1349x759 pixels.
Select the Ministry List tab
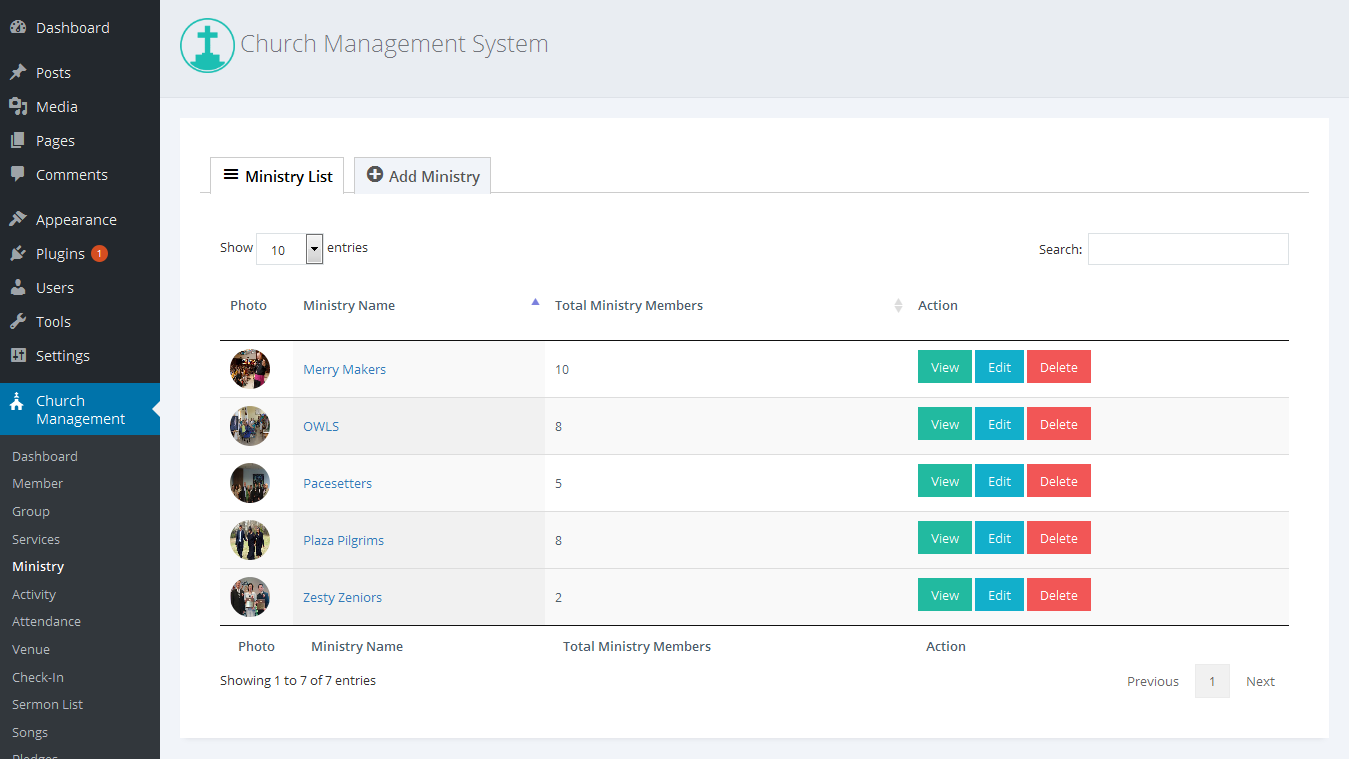[277, 176]
